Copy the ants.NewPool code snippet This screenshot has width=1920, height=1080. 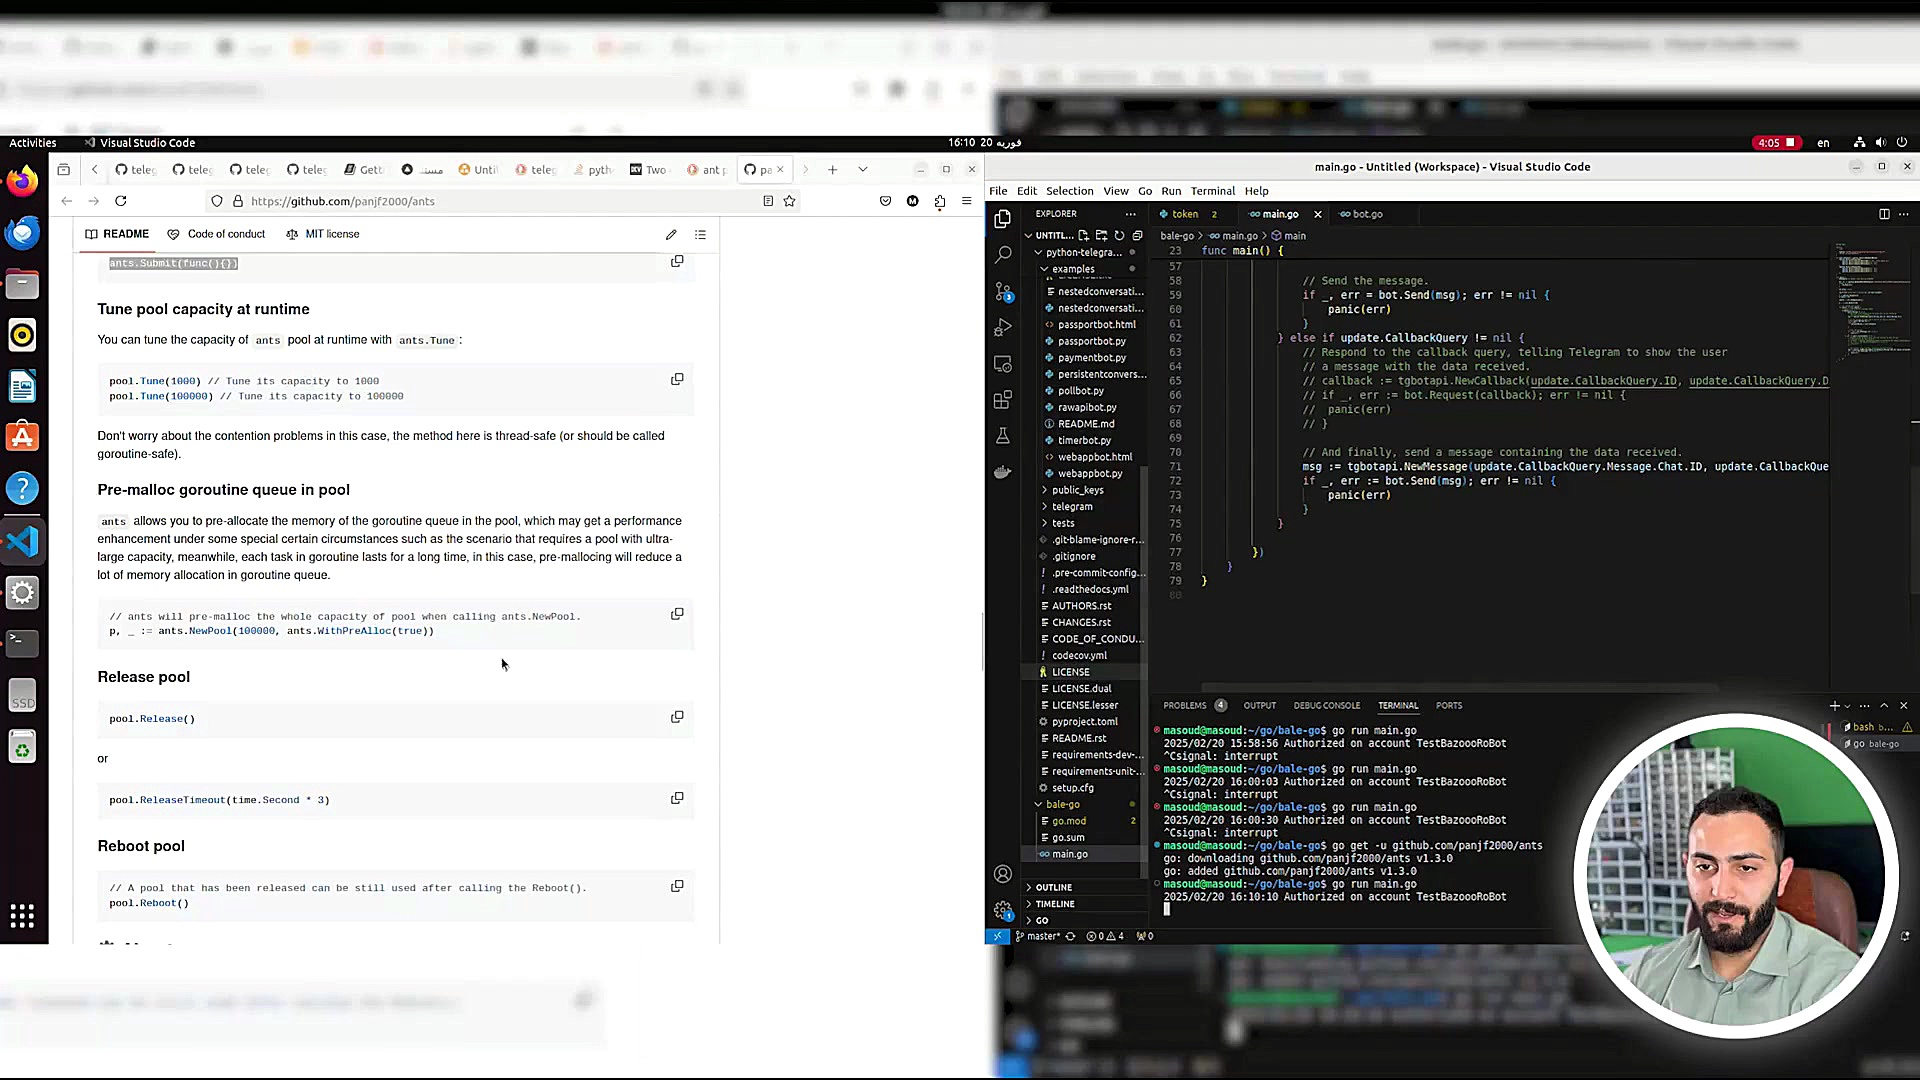pos(677,614)
